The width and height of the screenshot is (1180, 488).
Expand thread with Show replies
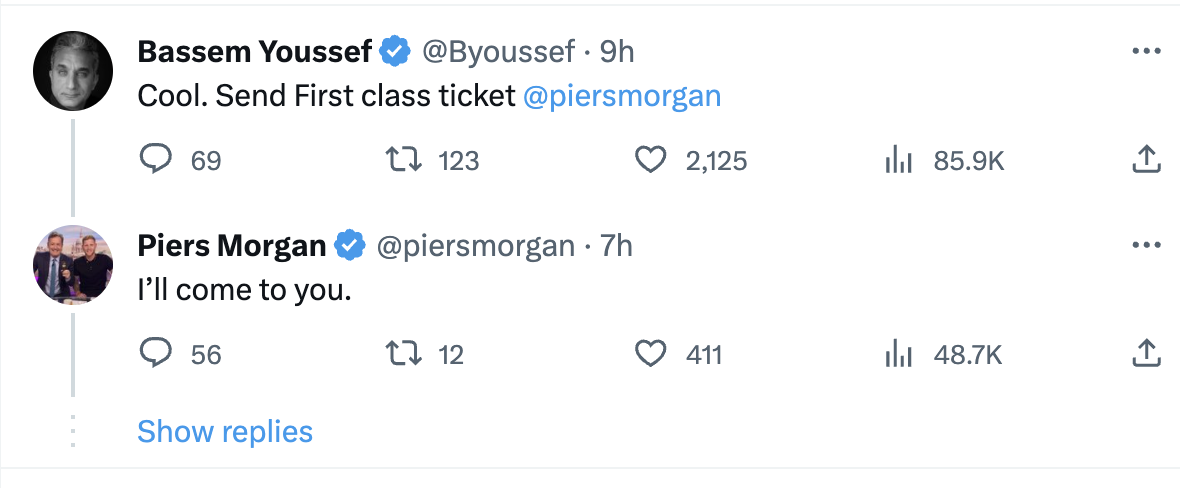pos(225,431)
